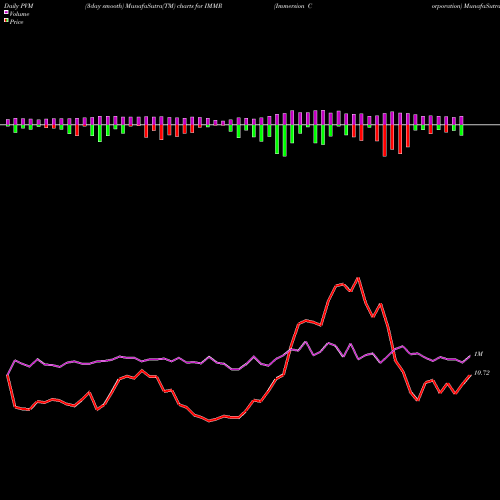Click the peak of the red price line
The height and width of the screenshot is (500, 500).
coord(358,278)
